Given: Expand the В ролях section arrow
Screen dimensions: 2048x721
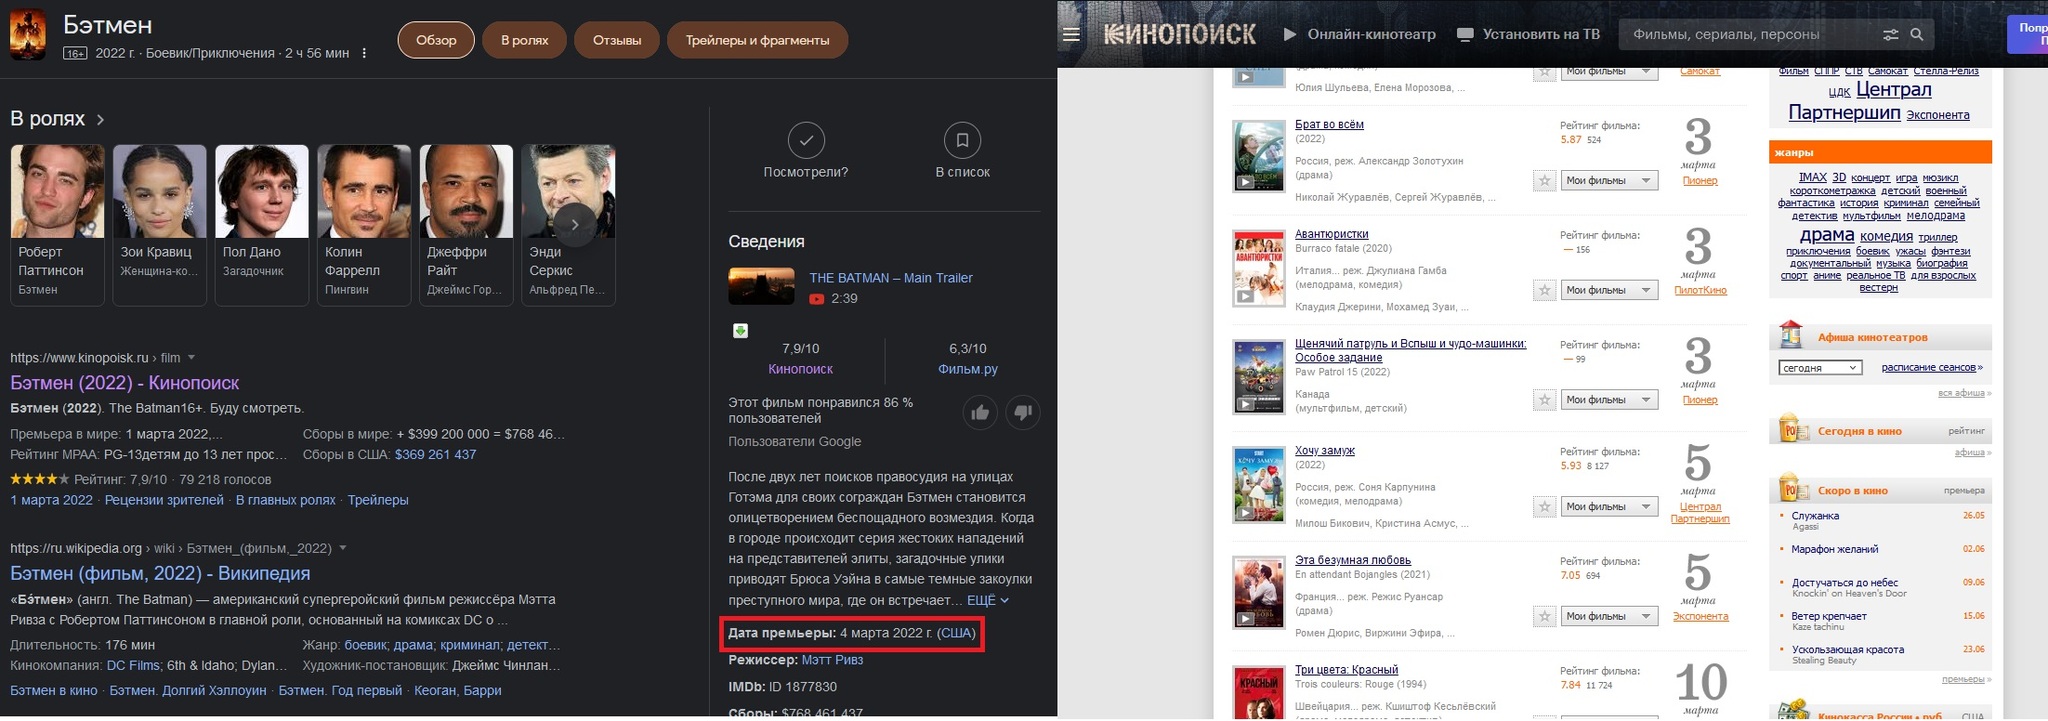Looking at the screenshot, I should point(100,119).
